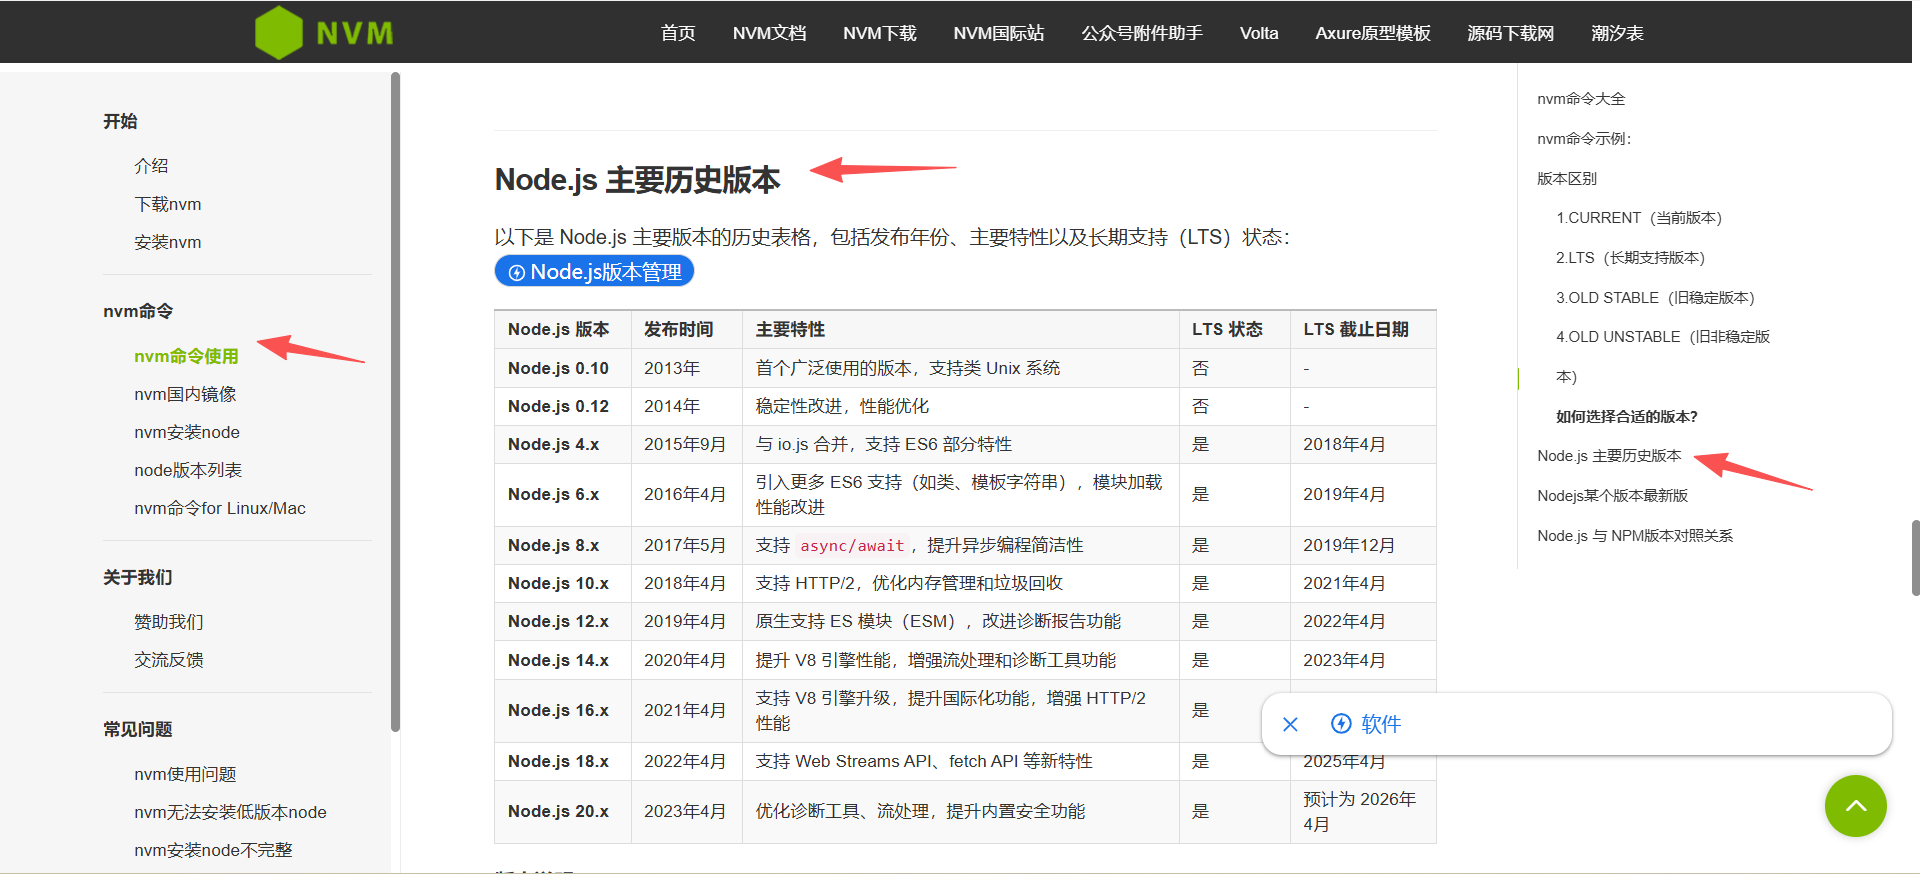This screenshot has width=1920, height=874.
Task: Jump to 如何选择合适的版本? outline entry
Action: 1627,417
